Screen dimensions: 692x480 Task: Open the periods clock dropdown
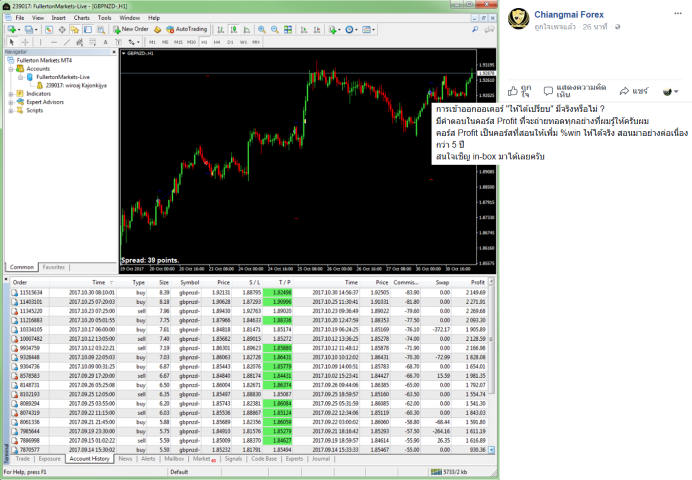point(351,30)
